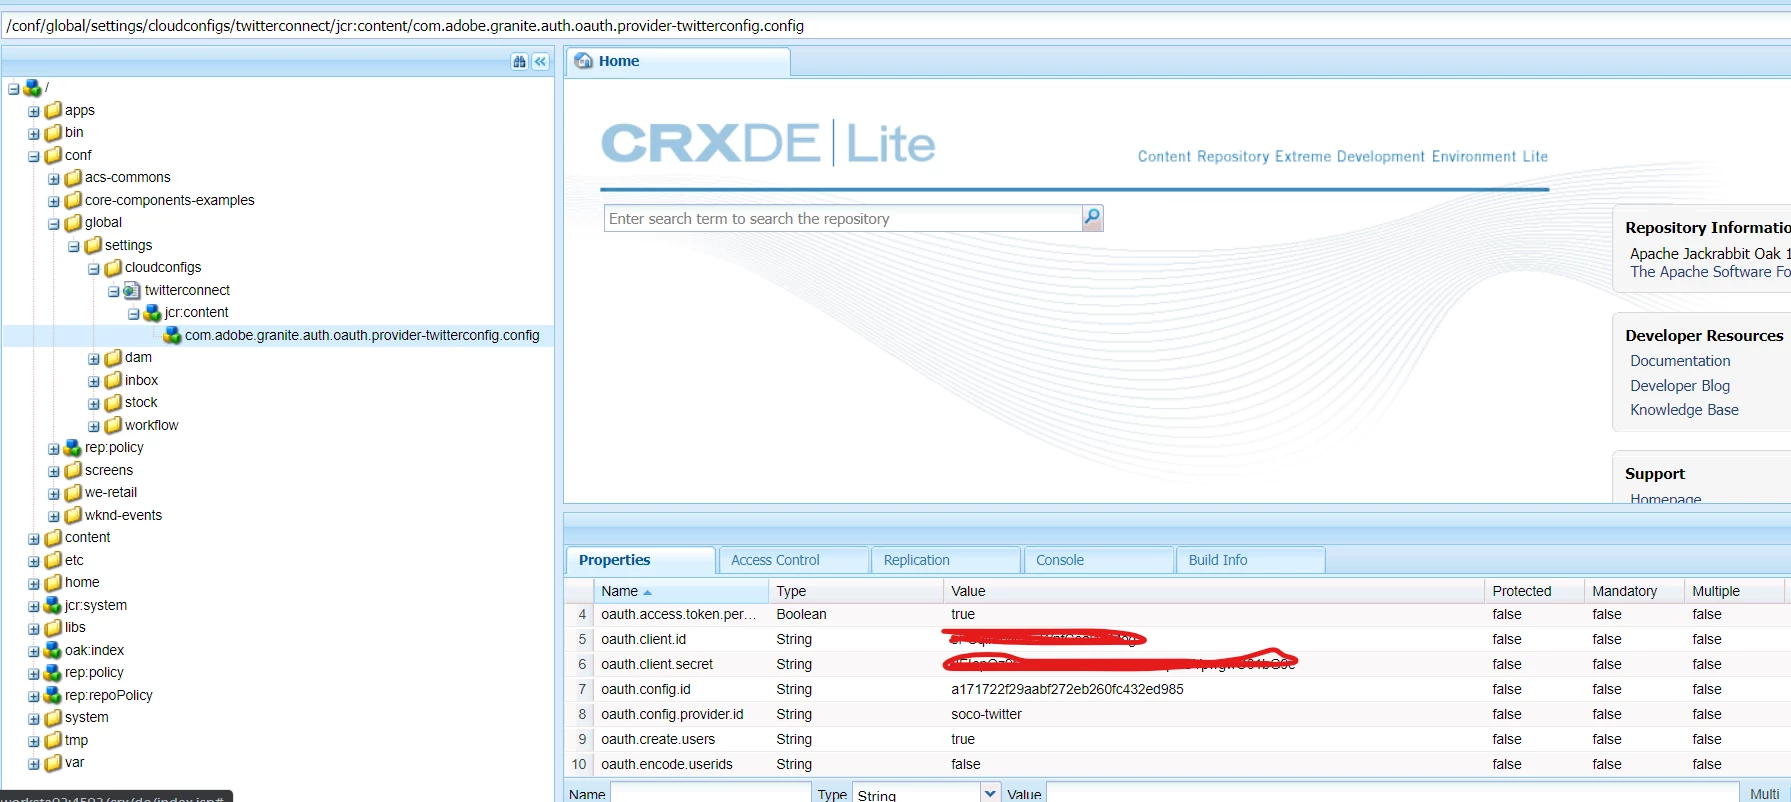Click the jcr:system node icon

tap(53, 605)
